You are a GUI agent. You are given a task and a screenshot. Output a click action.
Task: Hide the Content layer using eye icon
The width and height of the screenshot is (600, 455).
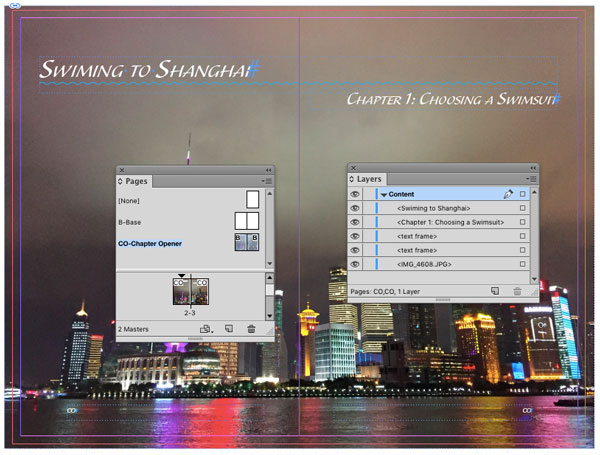click(x=355, y=194)
